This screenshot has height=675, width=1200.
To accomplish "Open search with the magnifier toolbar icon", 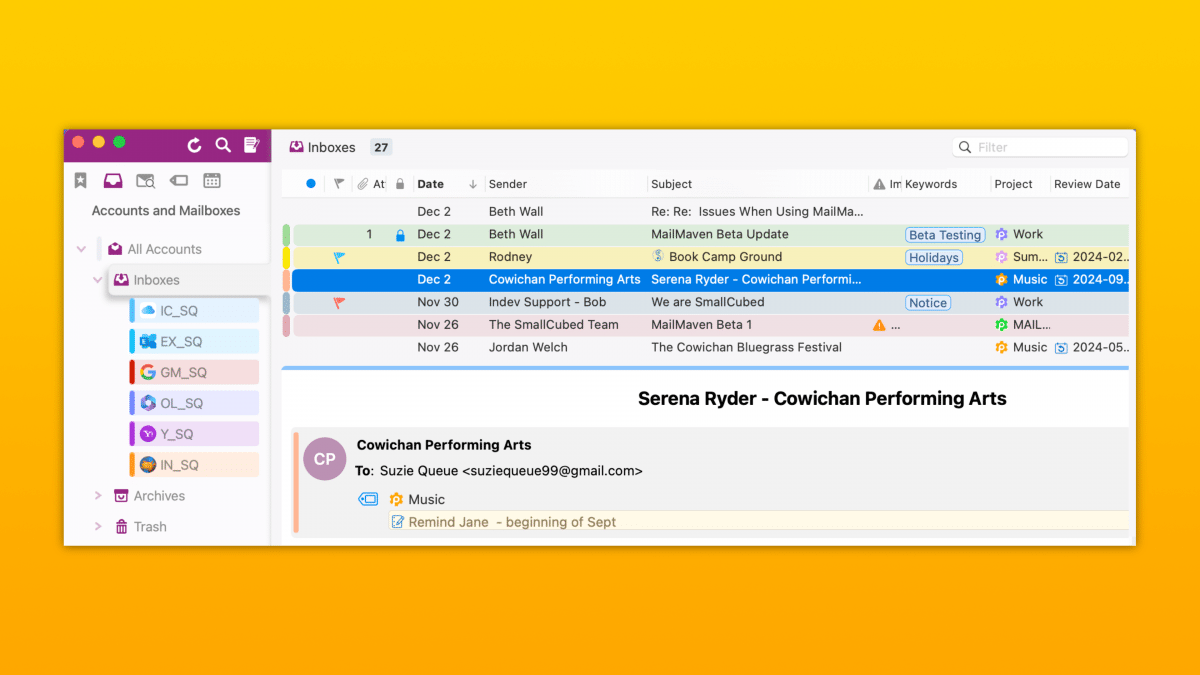I will 223,146.
